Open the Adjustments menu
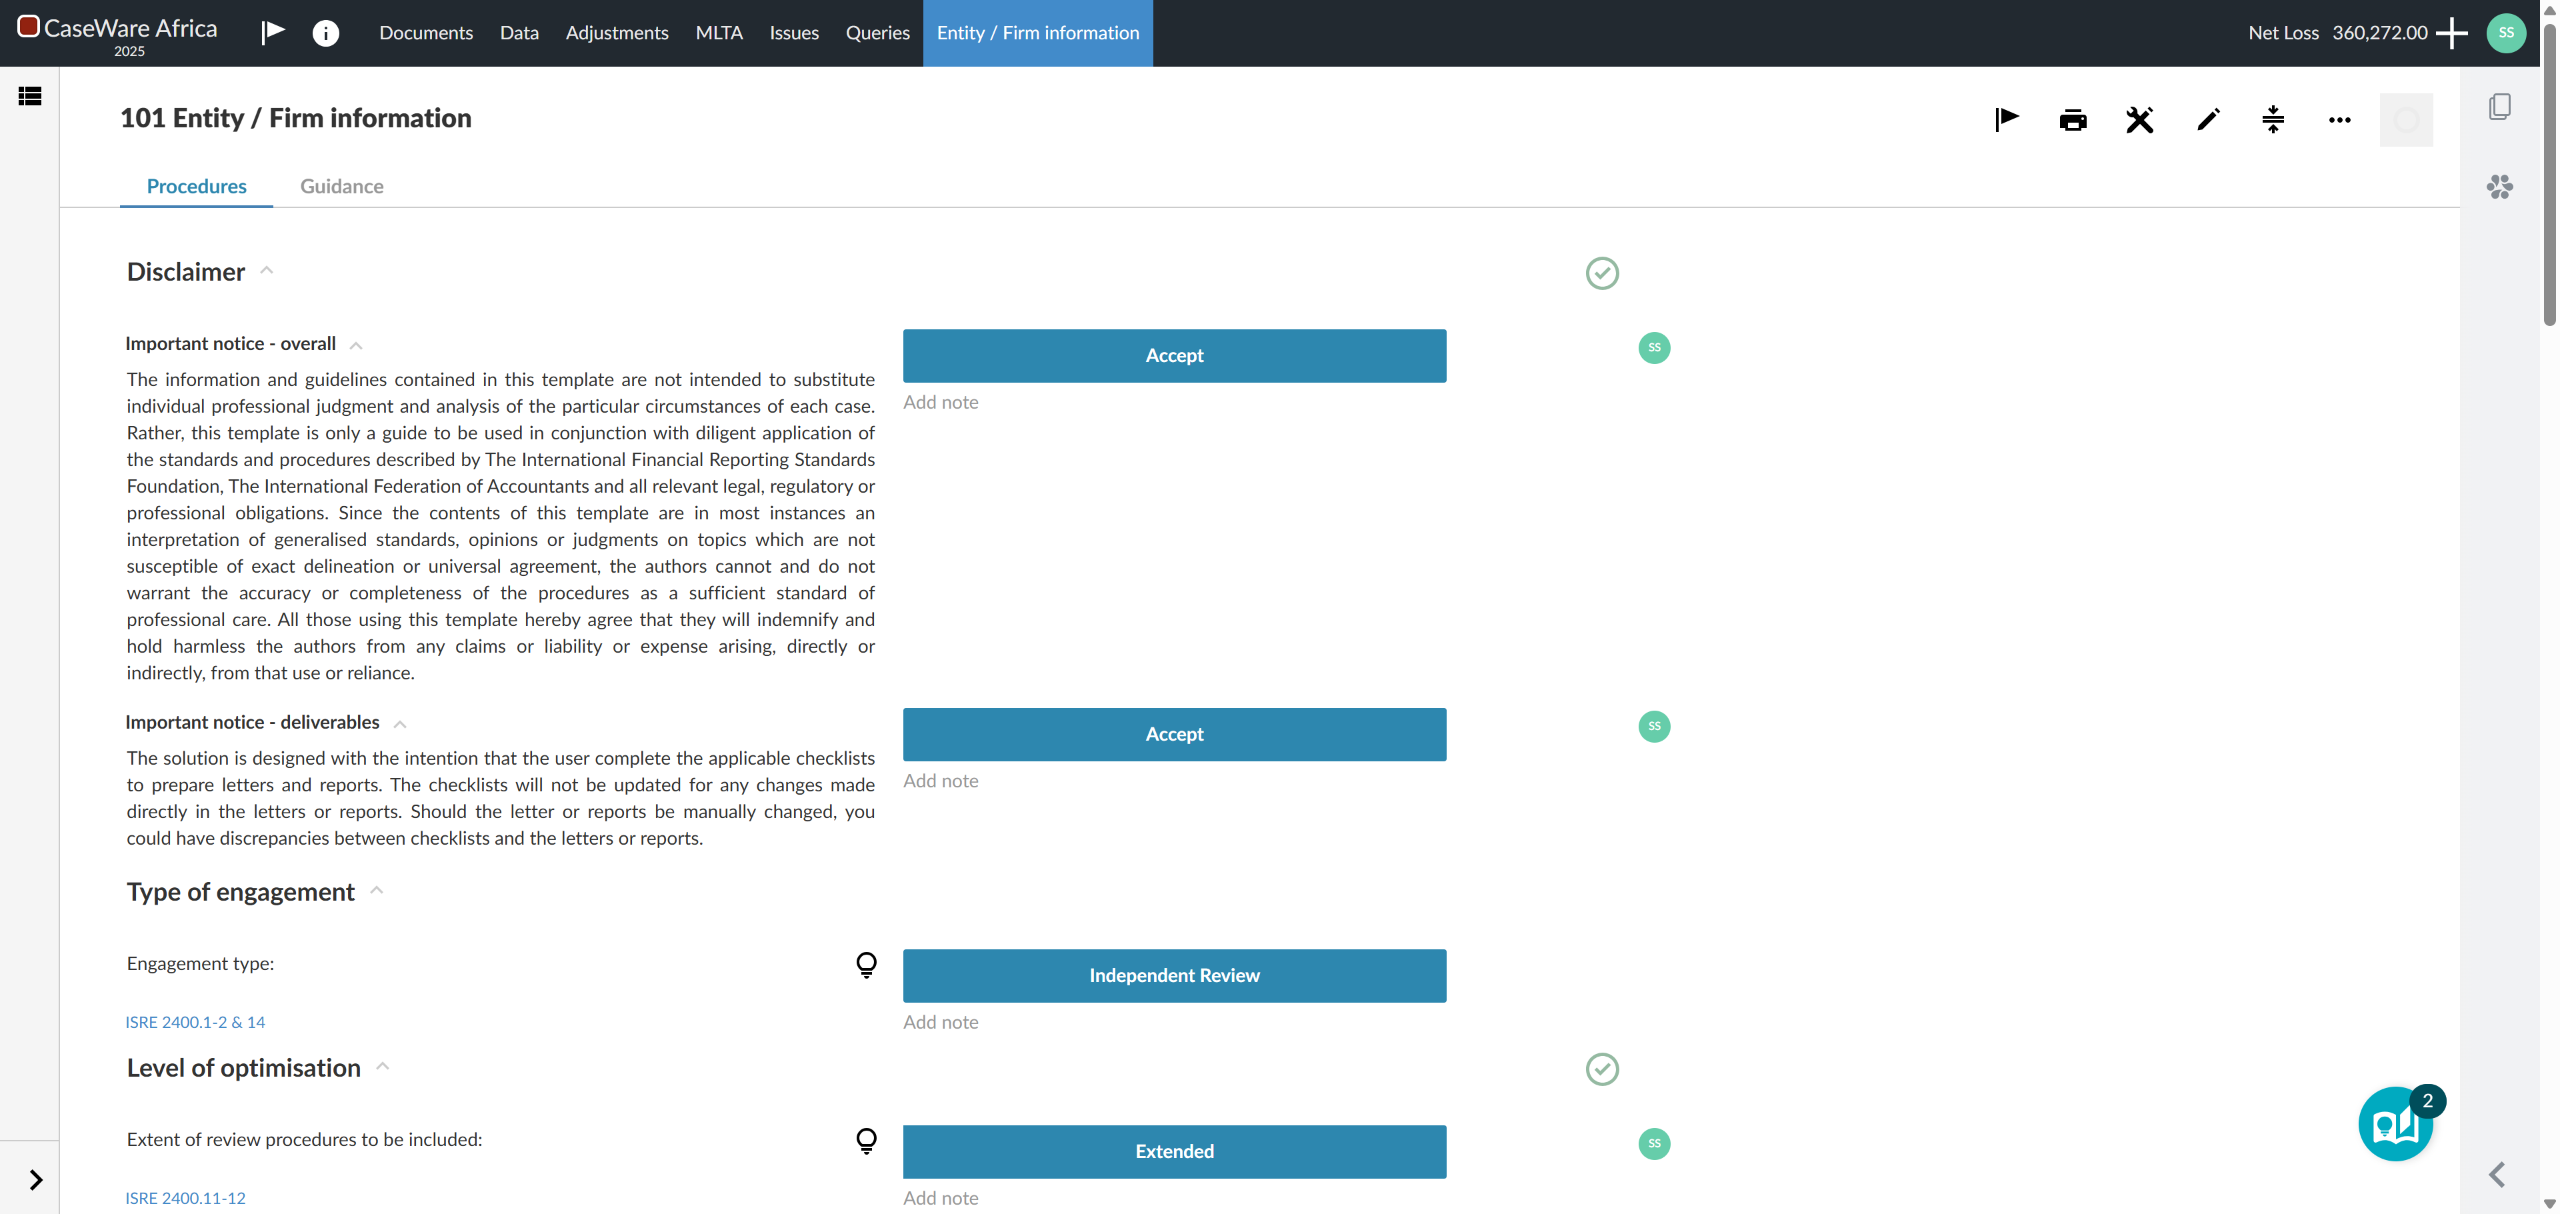 pyautogui.click(x=617, y=33)
